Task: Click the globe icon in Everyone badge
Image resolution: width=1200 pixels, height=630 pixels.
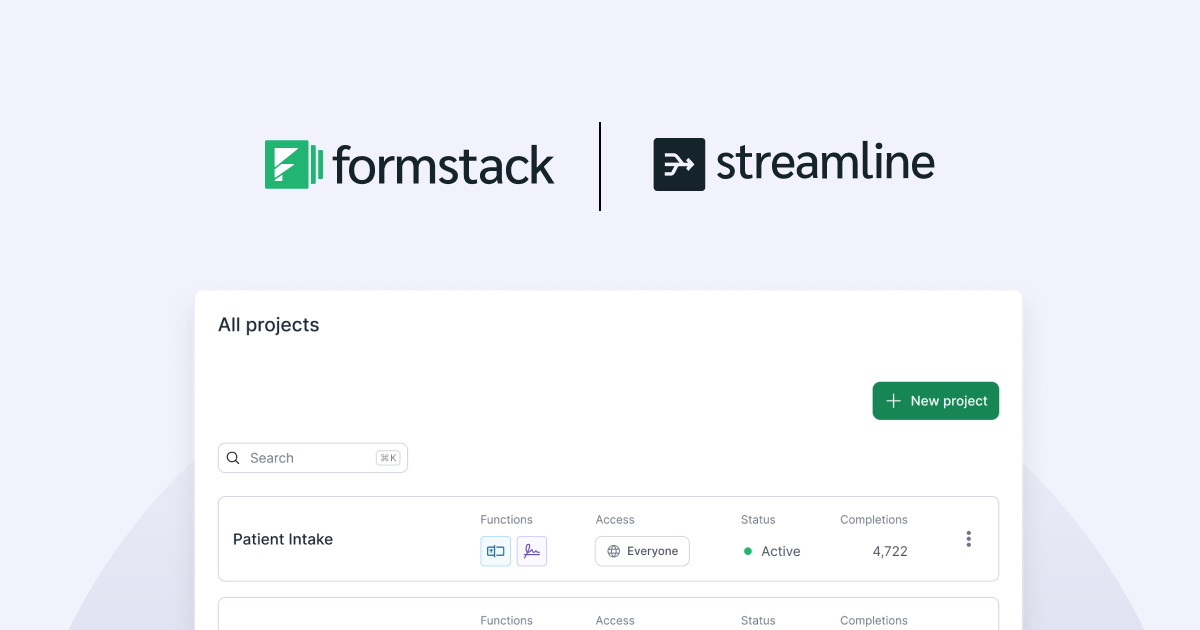Action: point(614,551)
